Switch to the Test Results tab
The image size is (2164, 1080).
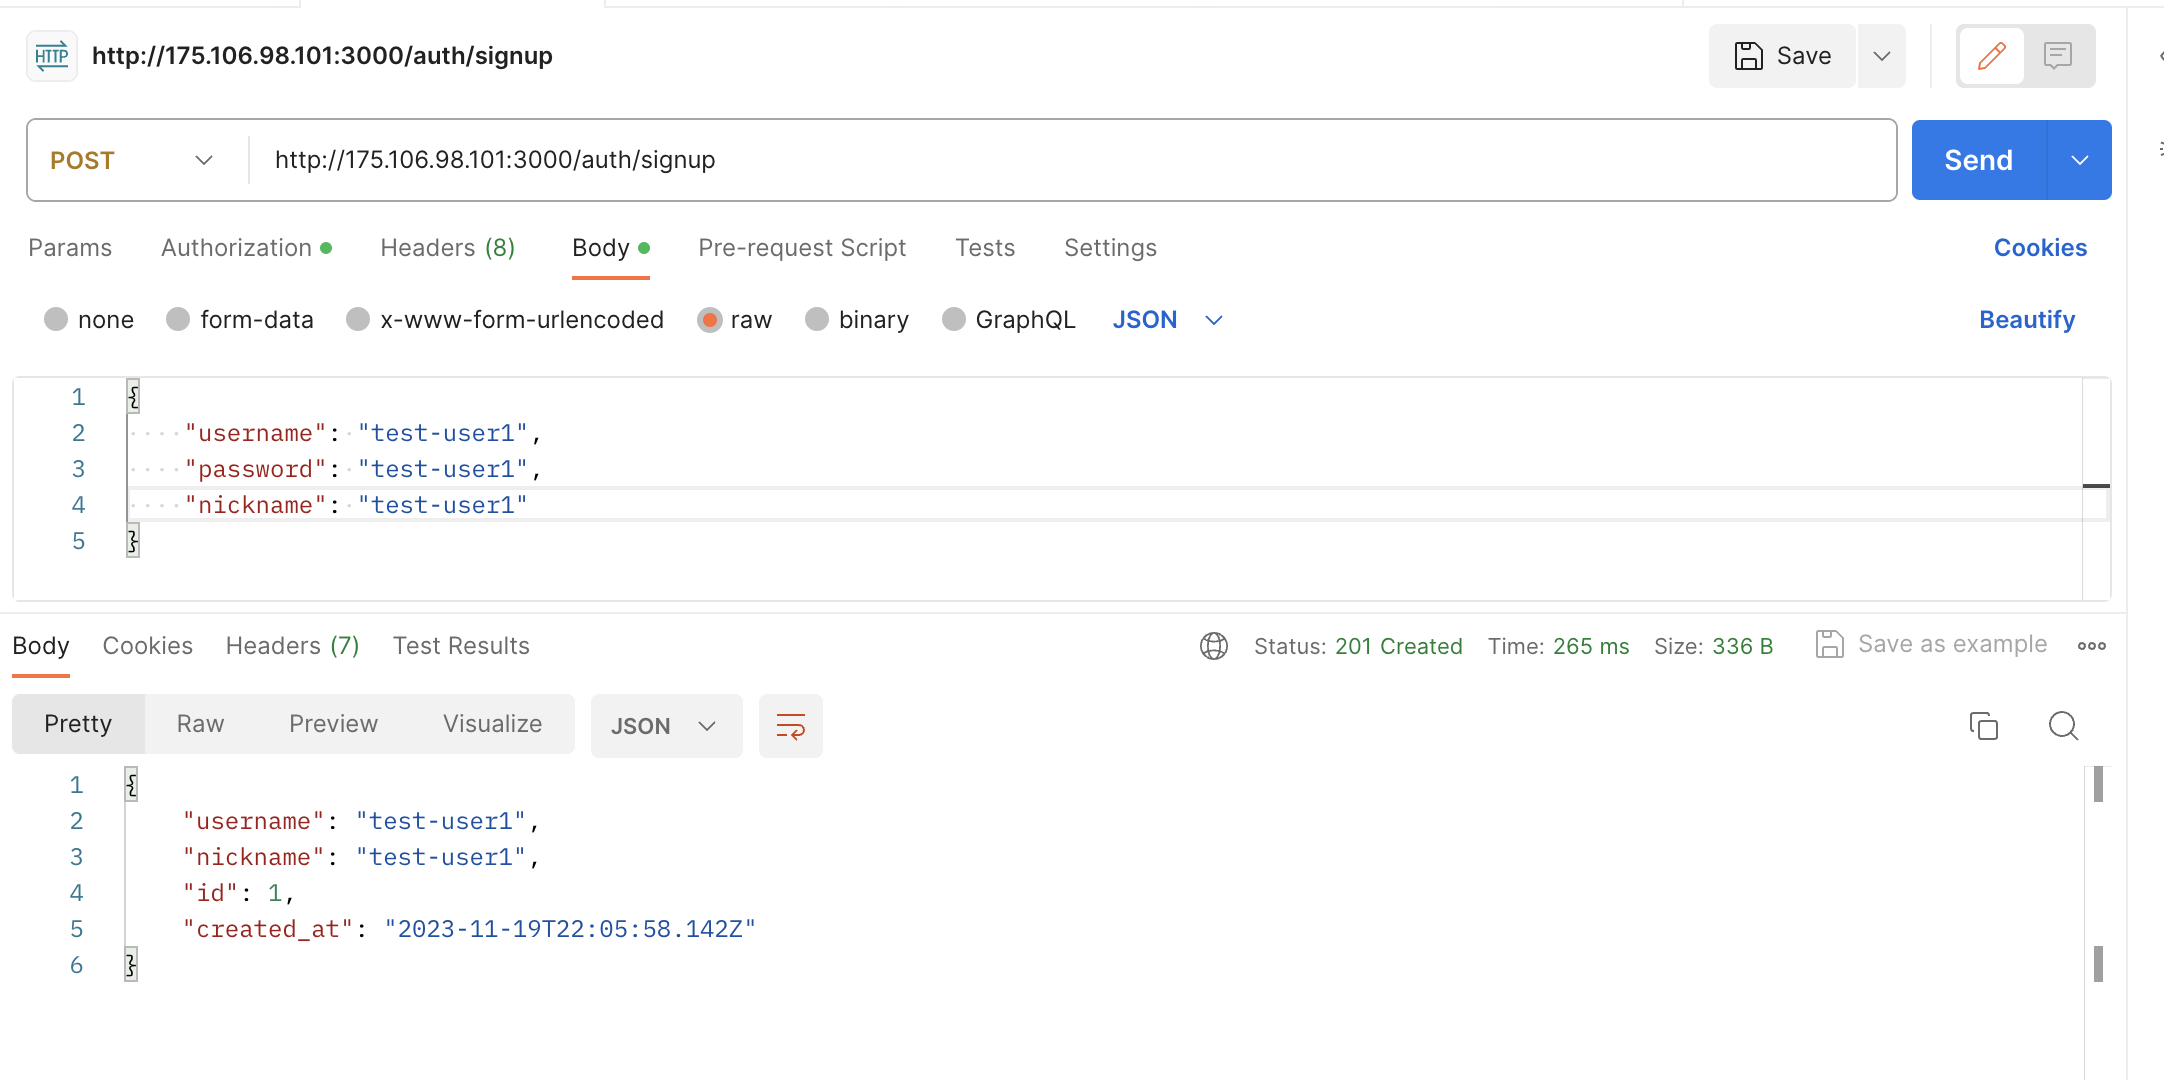click(462, 646)
